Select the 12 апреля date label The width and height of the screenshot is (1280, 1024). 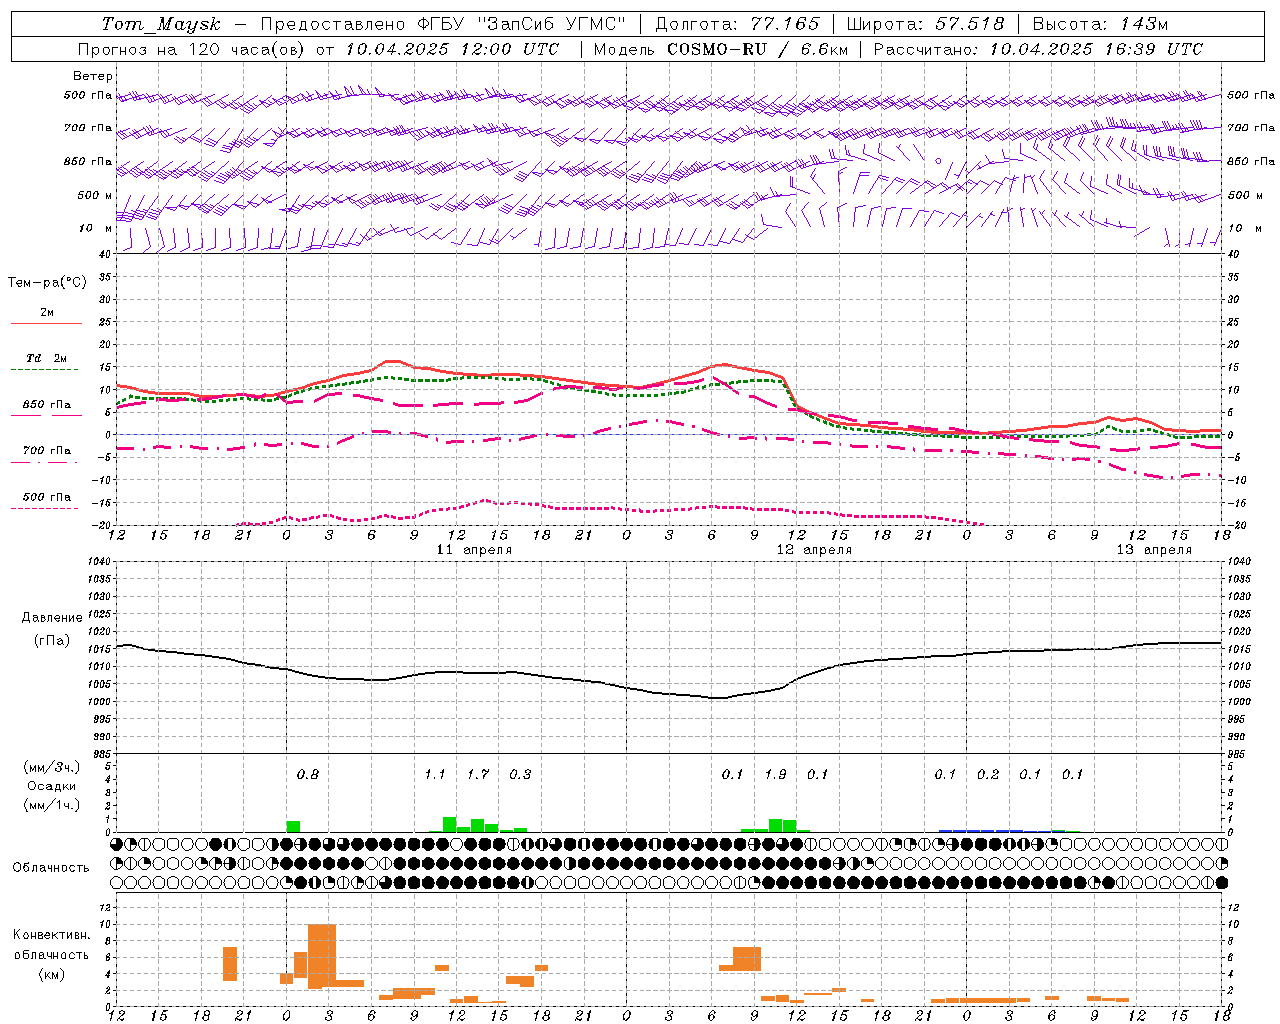click(814, 550)
